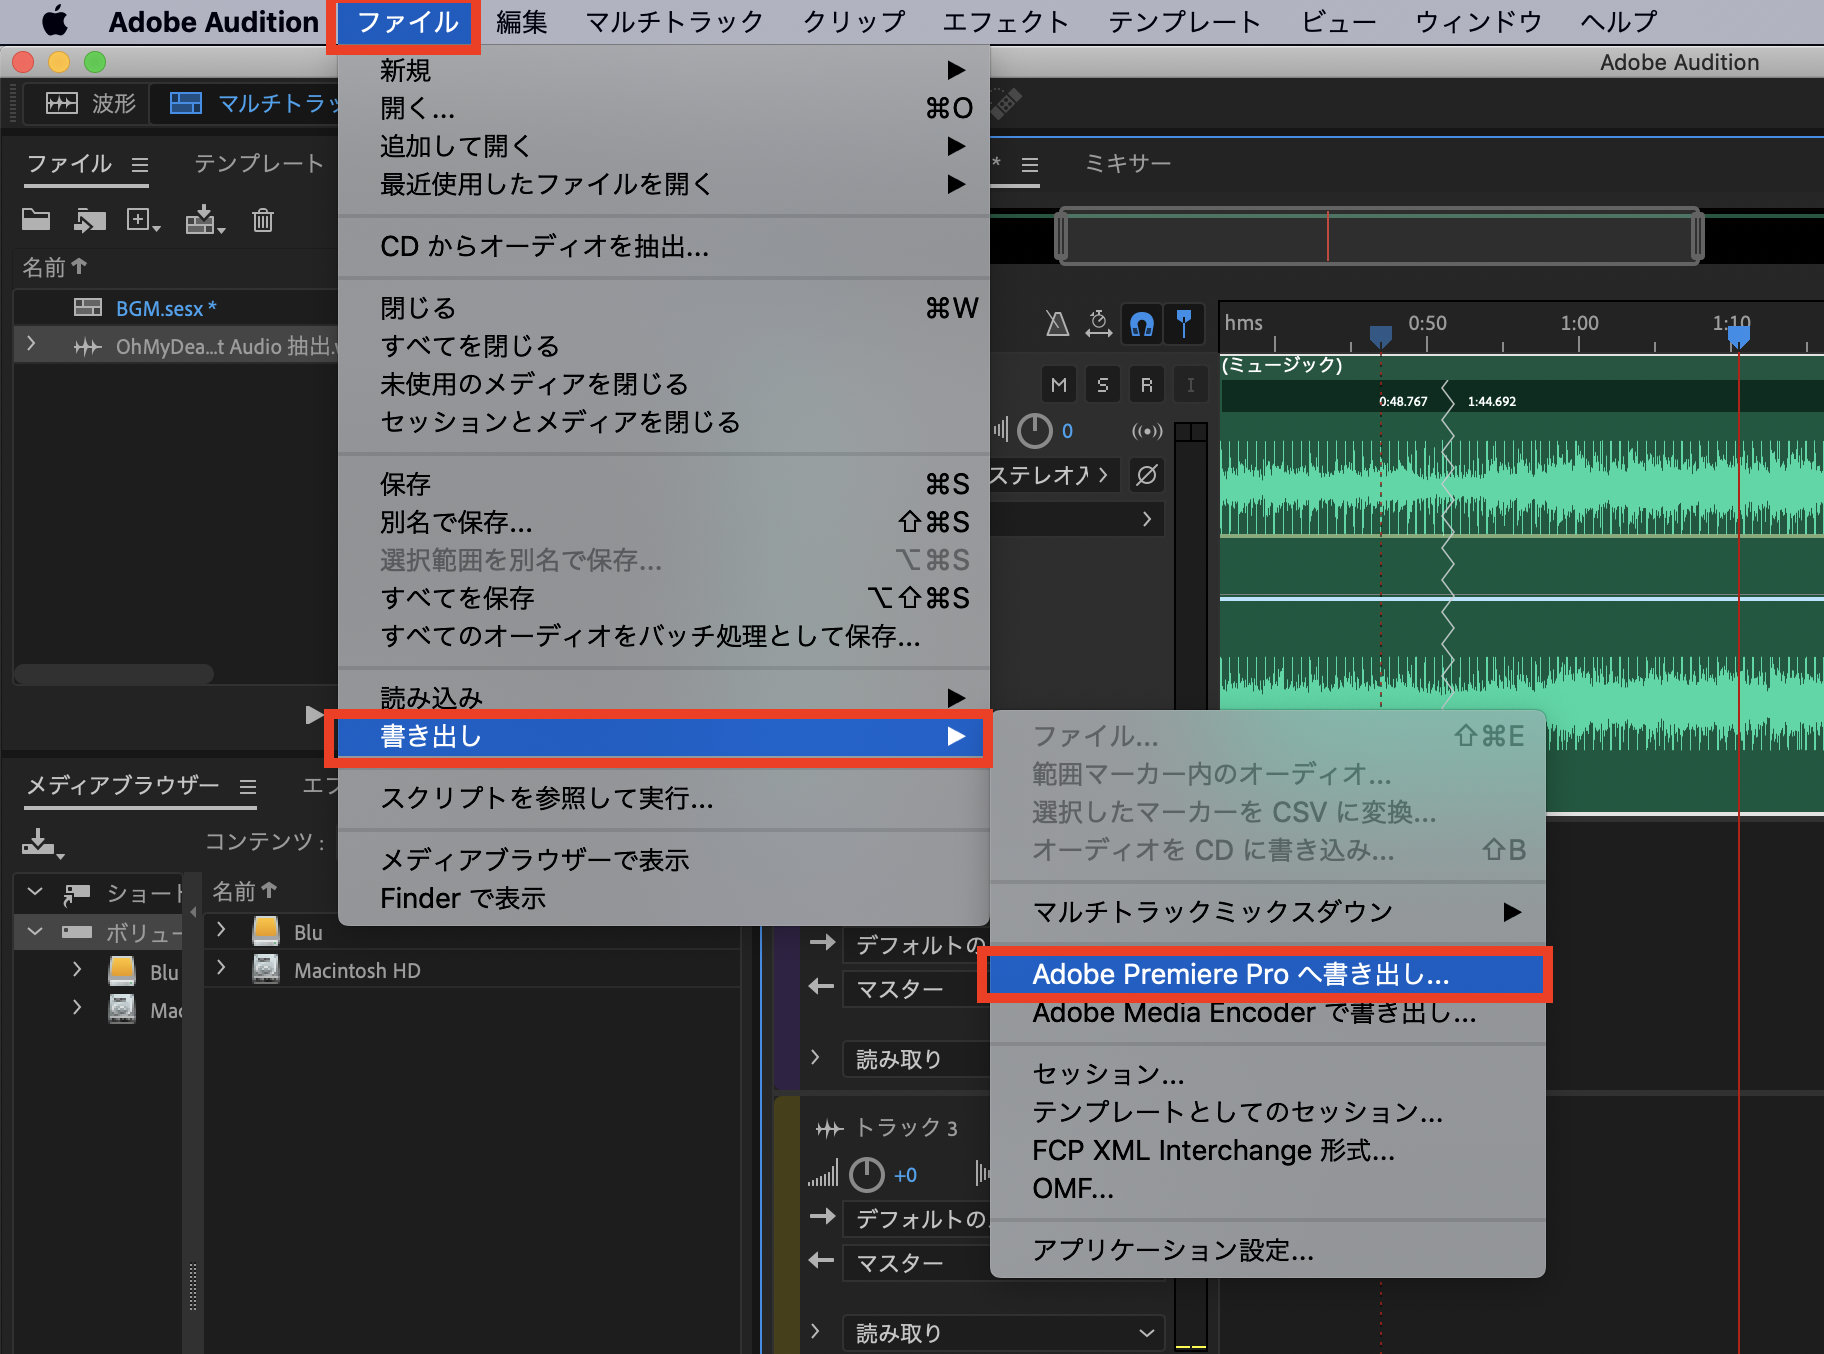
Task: Toggle the snapping magnet icon
Action: 1142,323
